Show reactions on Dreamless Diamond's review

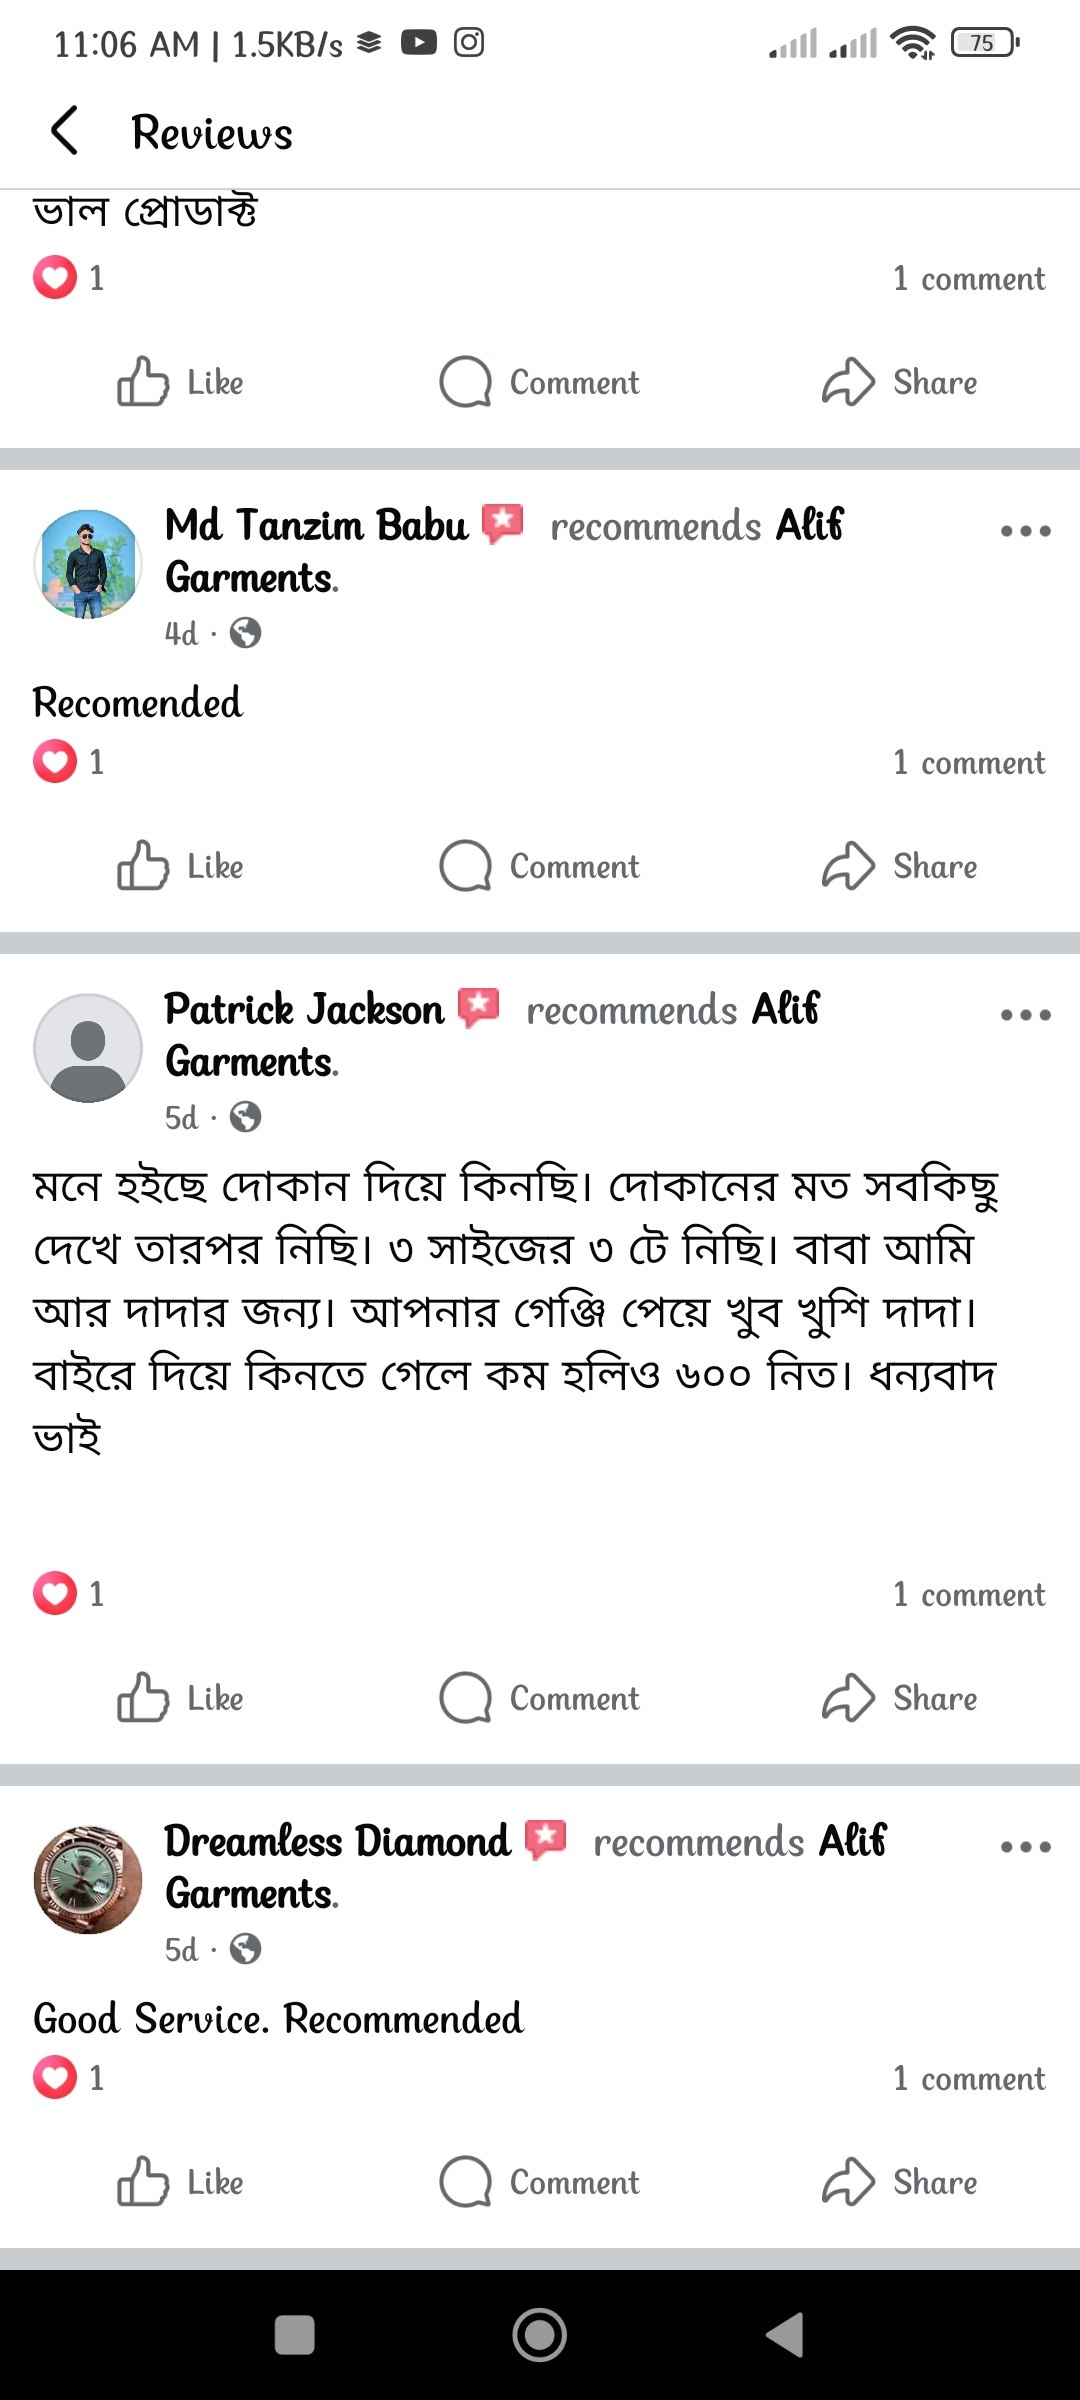click(x=68, y=2078)
